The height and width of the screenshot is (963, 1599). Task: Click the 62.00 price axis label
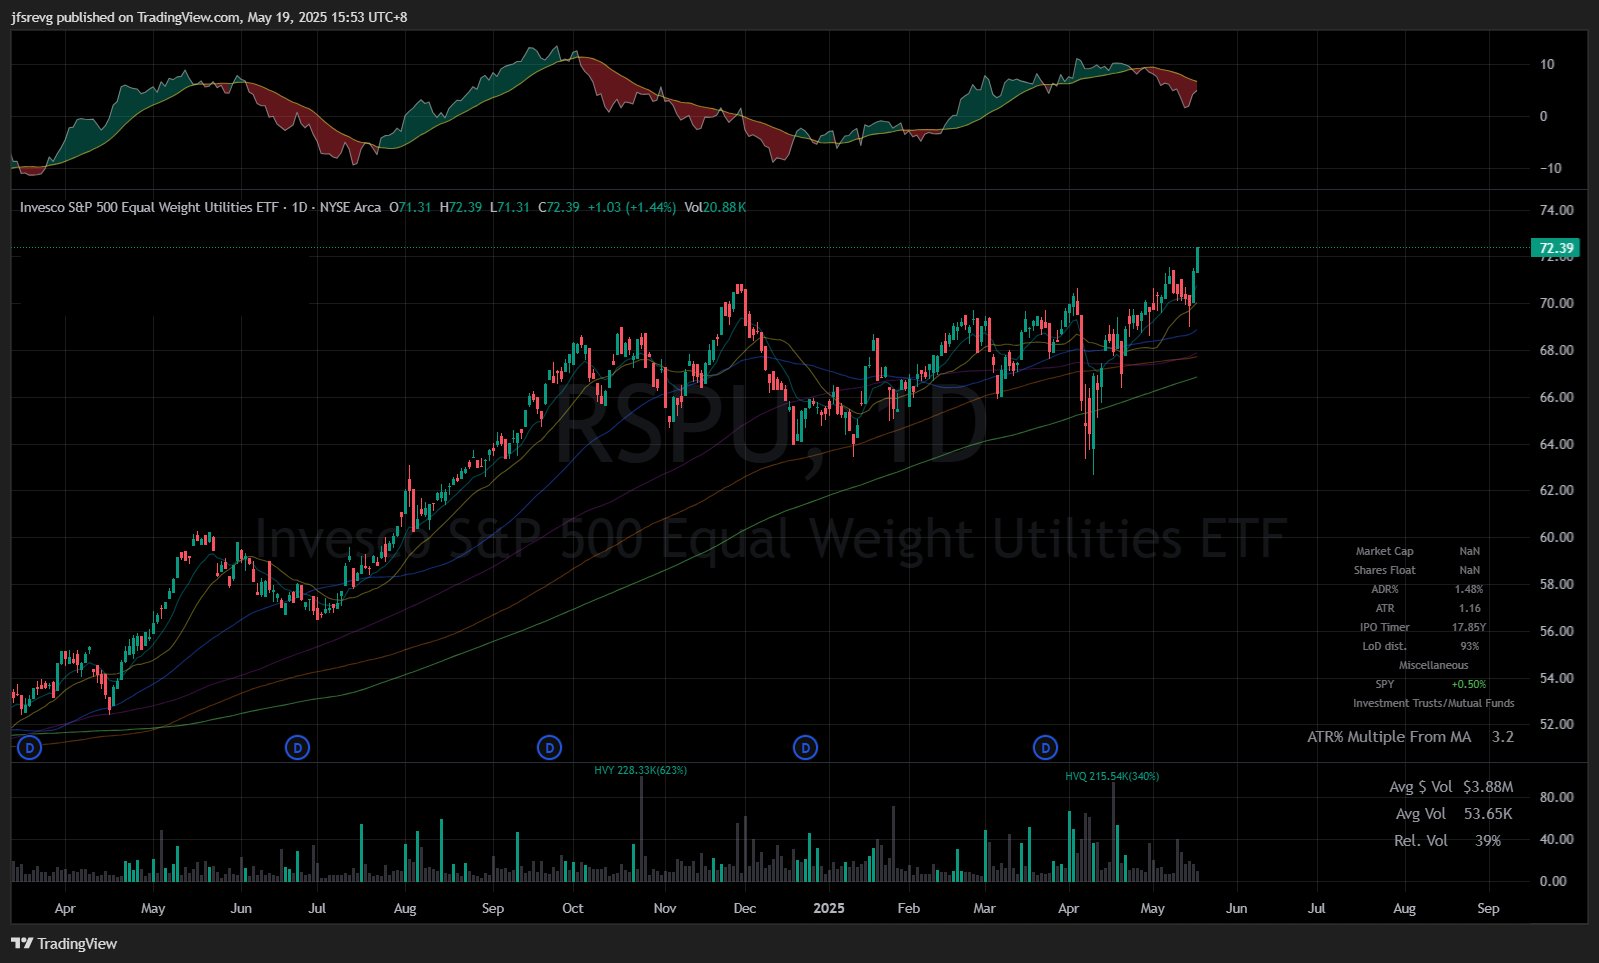1556,490
